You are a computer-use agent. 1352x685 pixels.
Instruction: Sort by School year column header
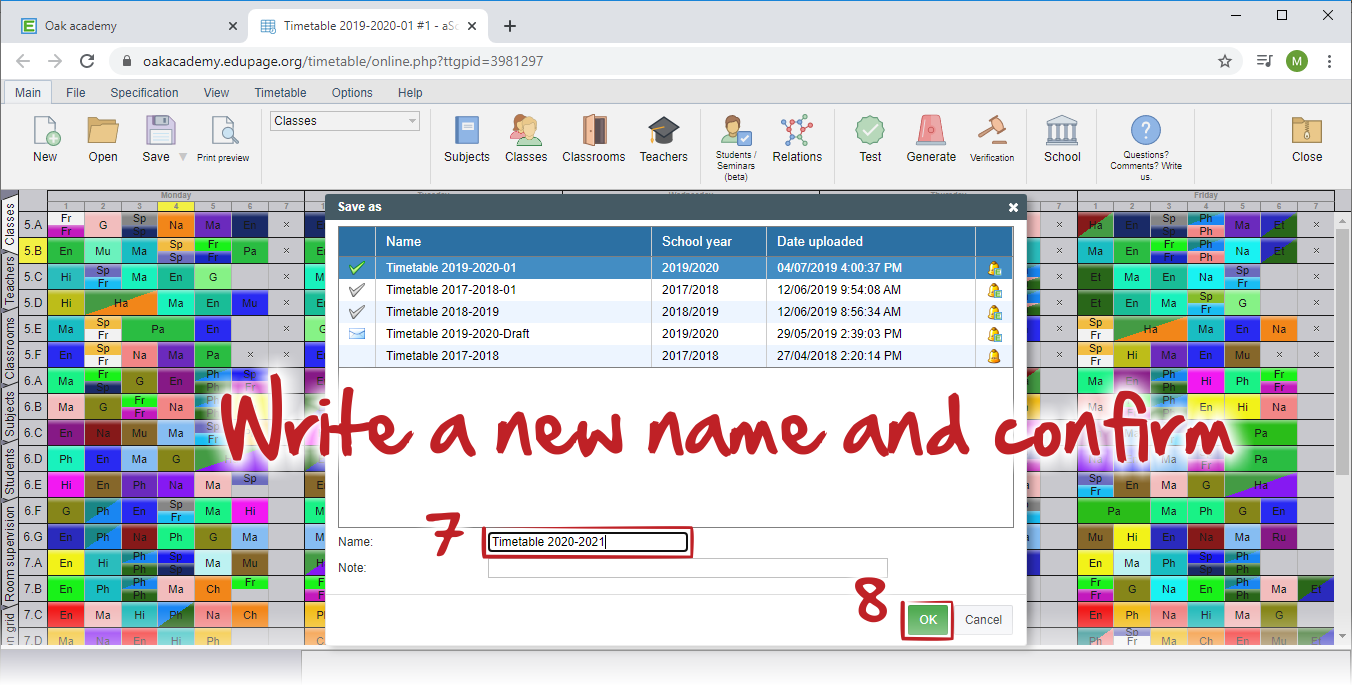(x=708, y=241)
